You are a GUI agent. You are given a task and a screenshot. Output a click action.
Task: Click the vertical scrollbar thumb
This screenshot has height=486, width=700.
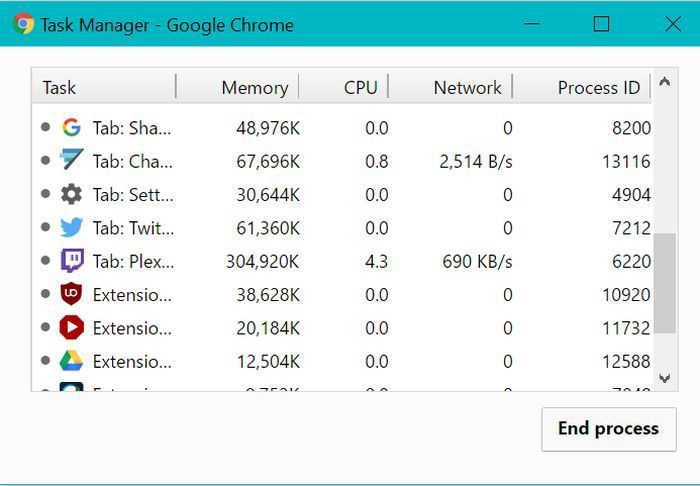(x=665, y=285)
